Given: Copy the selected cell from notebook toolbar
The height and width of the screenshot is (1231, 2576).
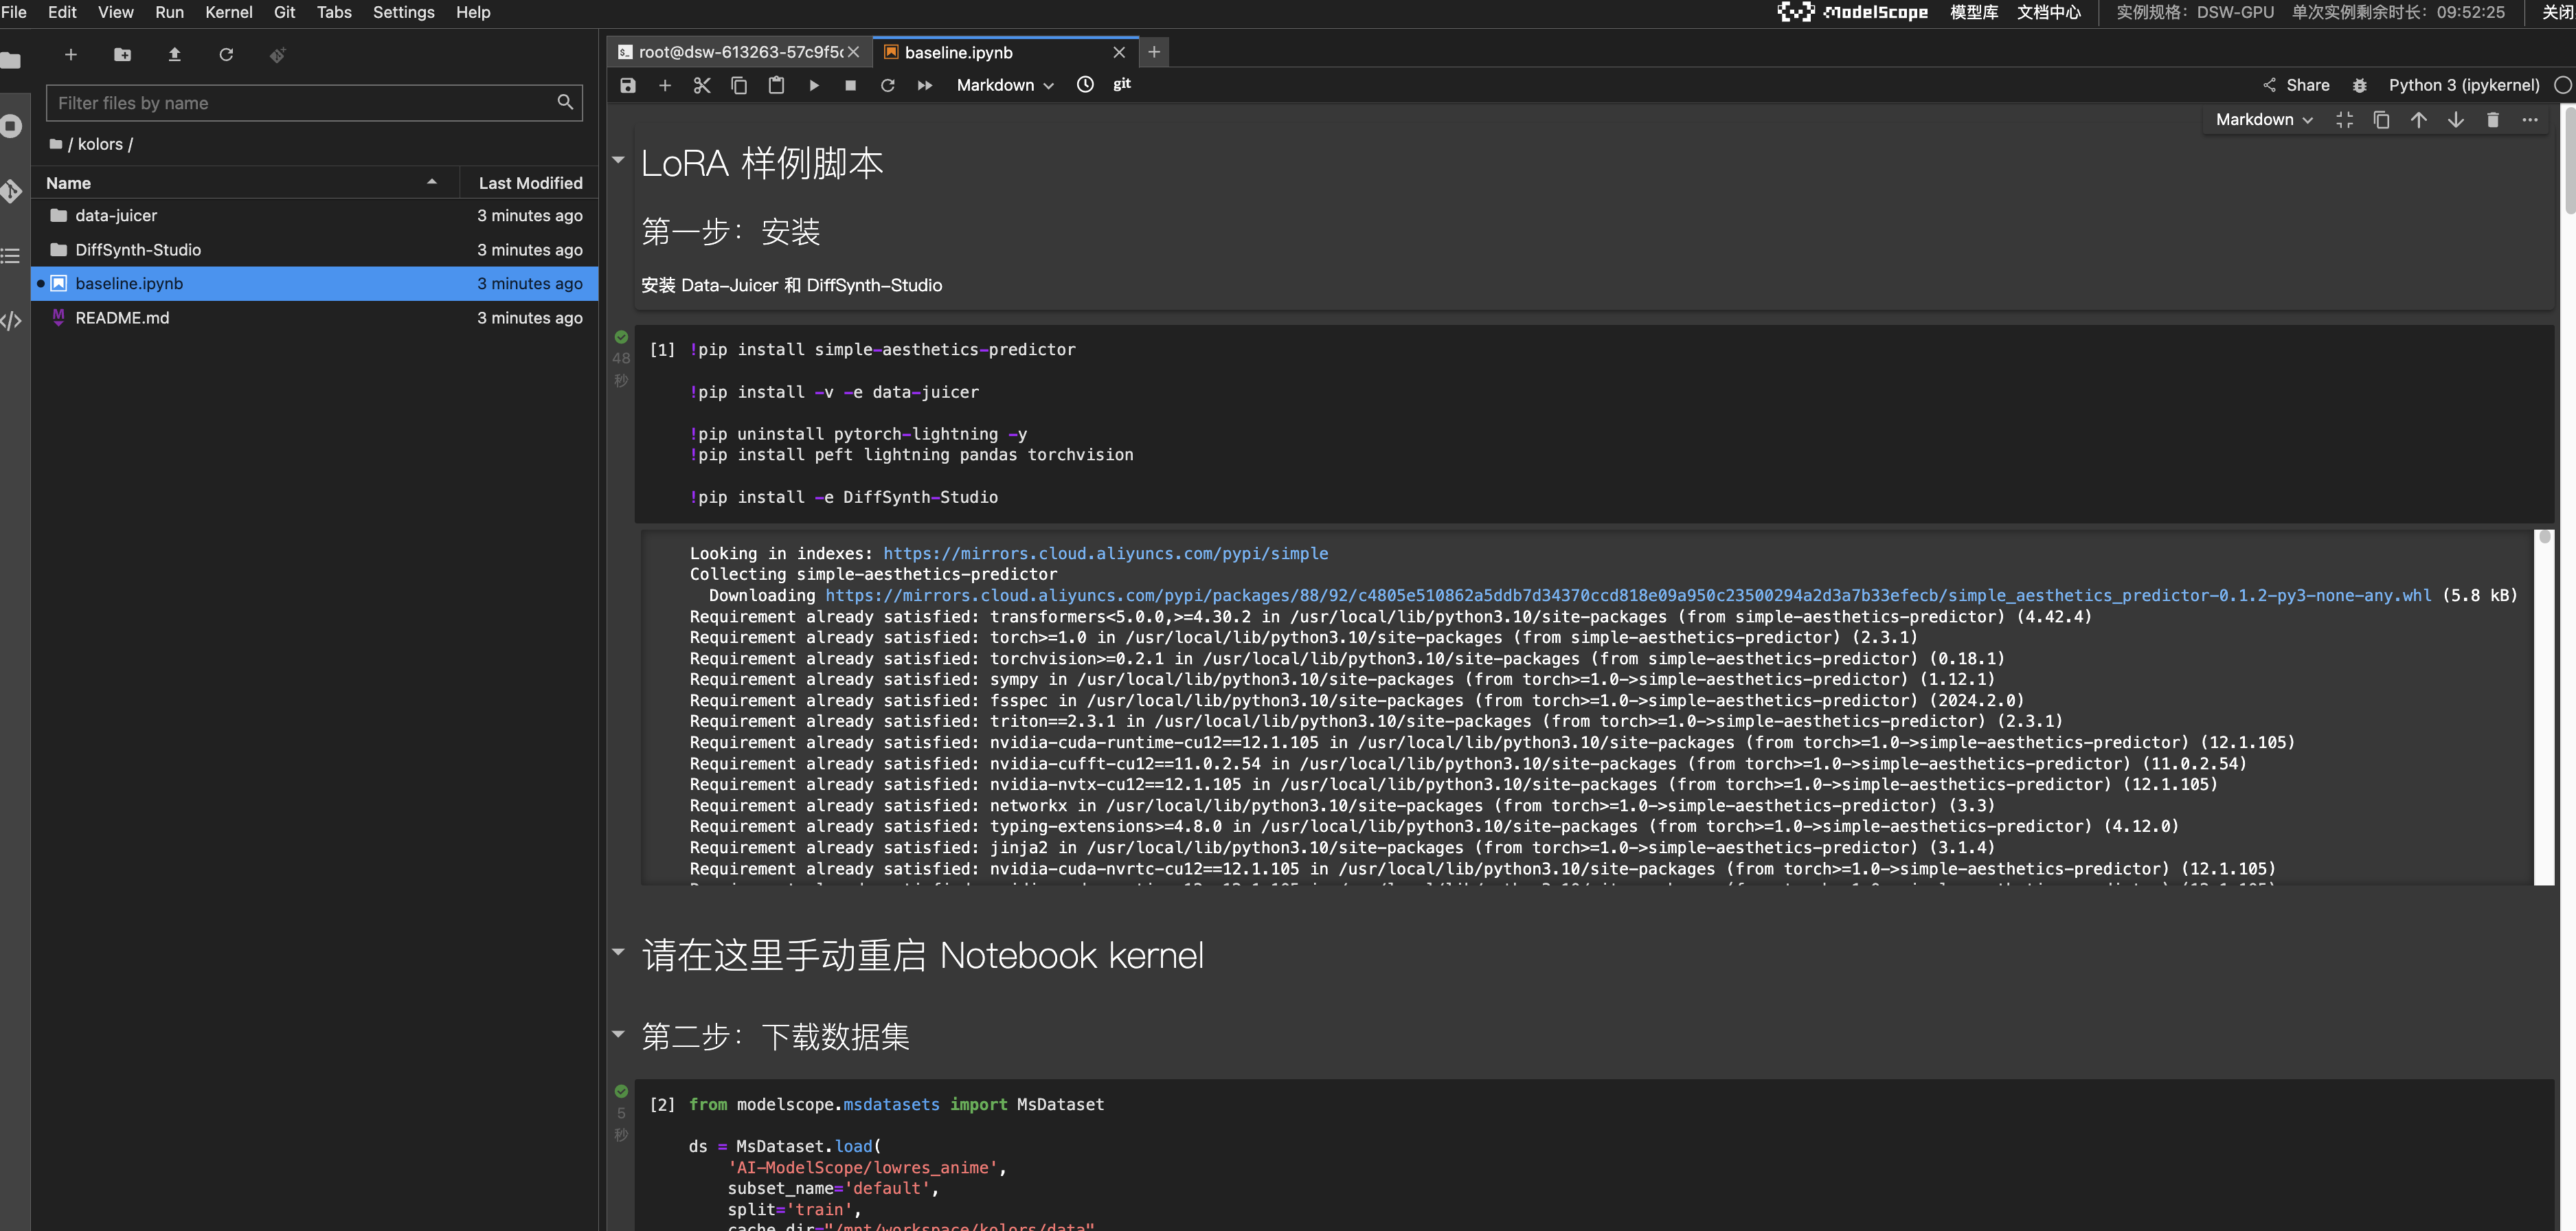Looking at the screenshot, I should coord(739,85).
